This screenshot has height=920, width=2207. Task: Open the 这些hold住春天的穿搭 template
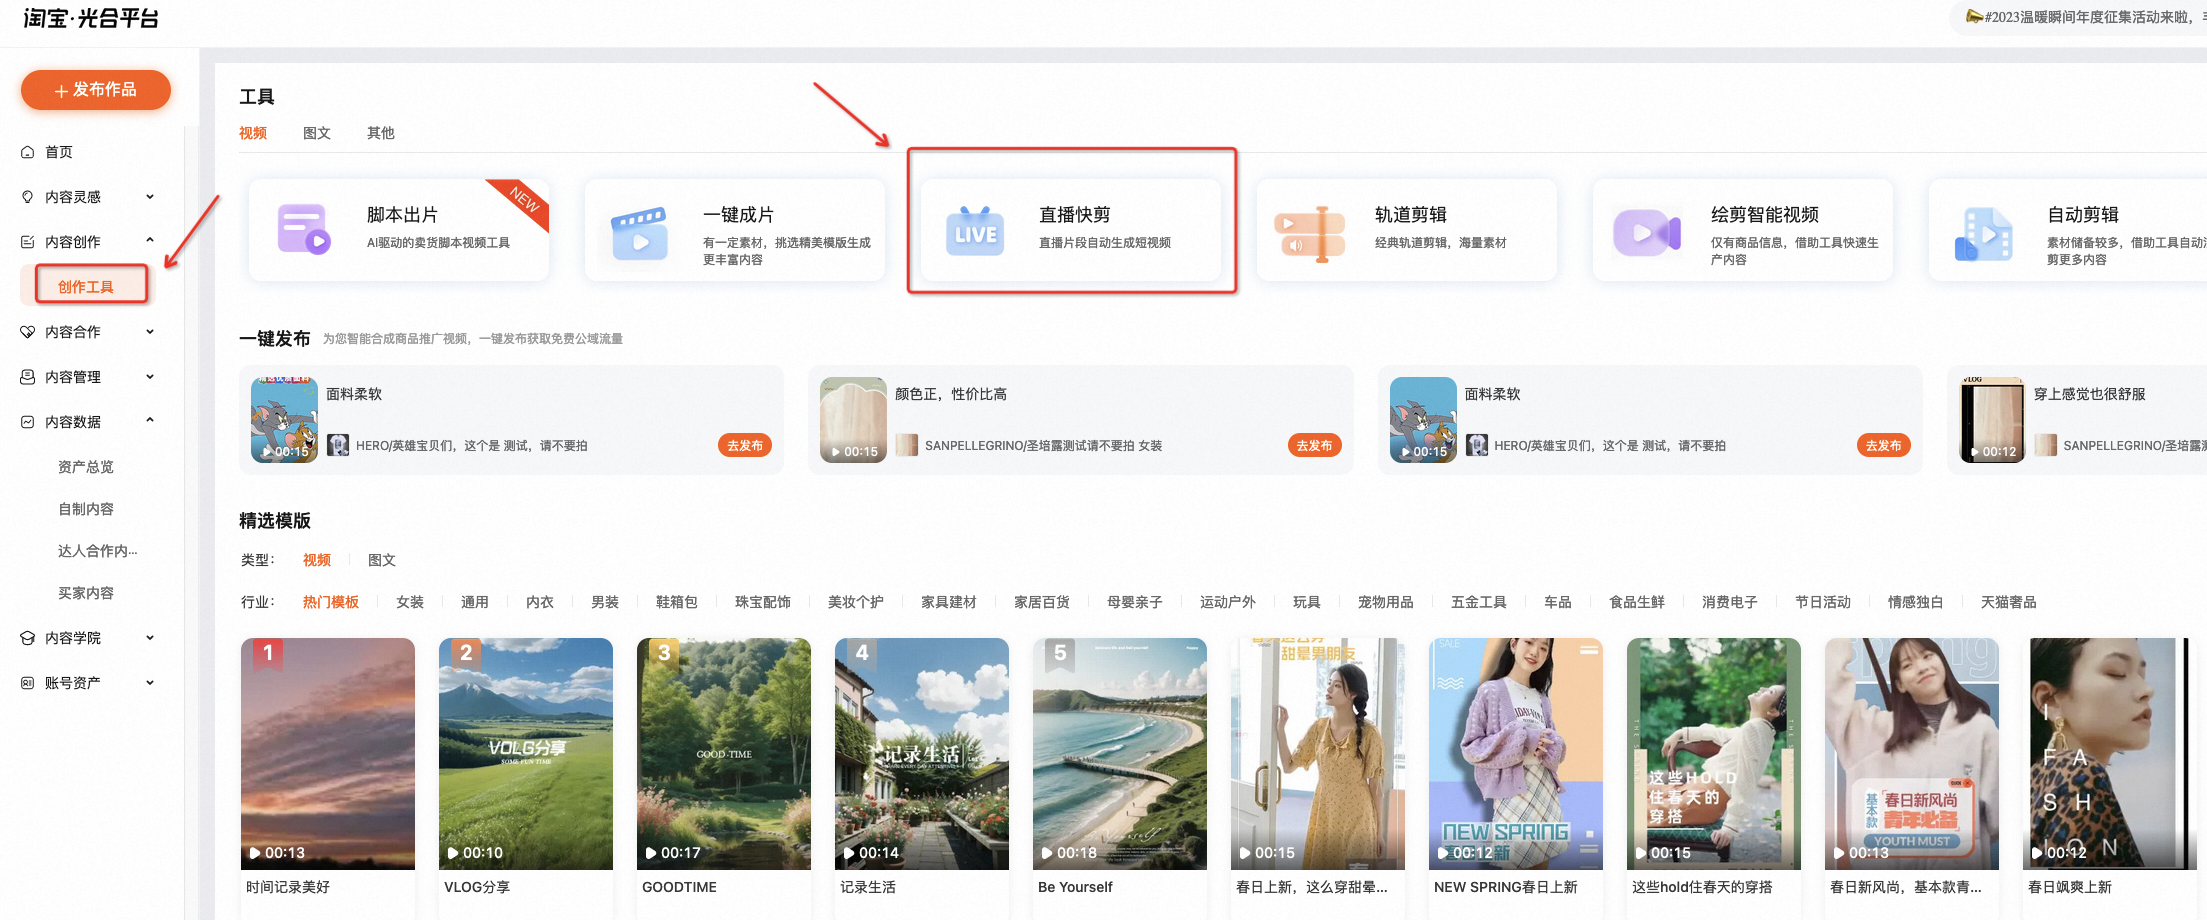pos(1714,754)
